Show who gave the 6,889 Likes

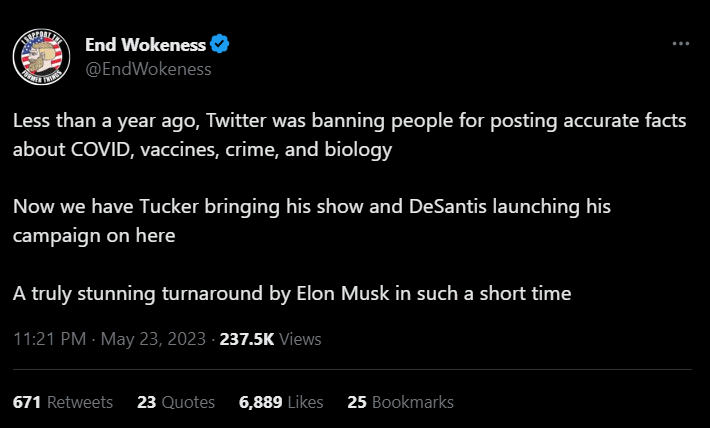coord(281,402)
